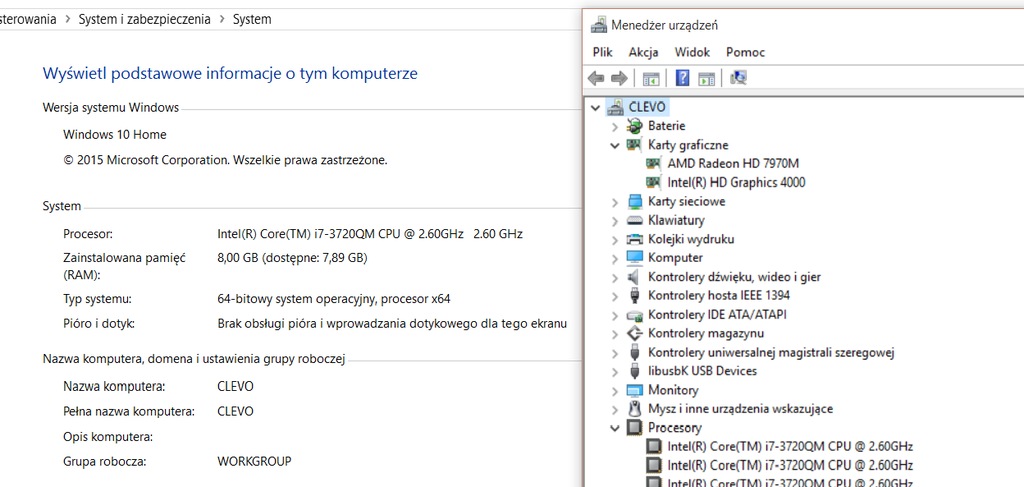The image size is (1024, 487).
Task: Select the CLEVO label in device tree
Action: point(647,106)
